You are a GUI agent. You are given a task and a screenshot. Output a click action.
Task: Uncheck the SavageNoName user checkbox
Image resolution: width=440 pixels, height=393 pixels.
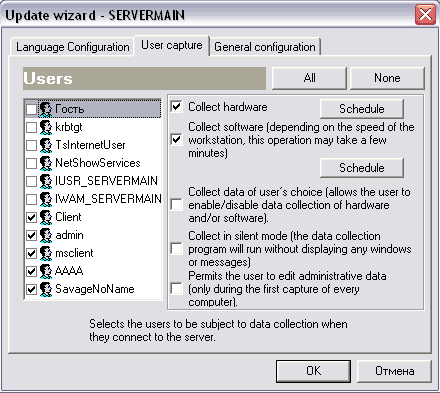click(x=31, y=289)
